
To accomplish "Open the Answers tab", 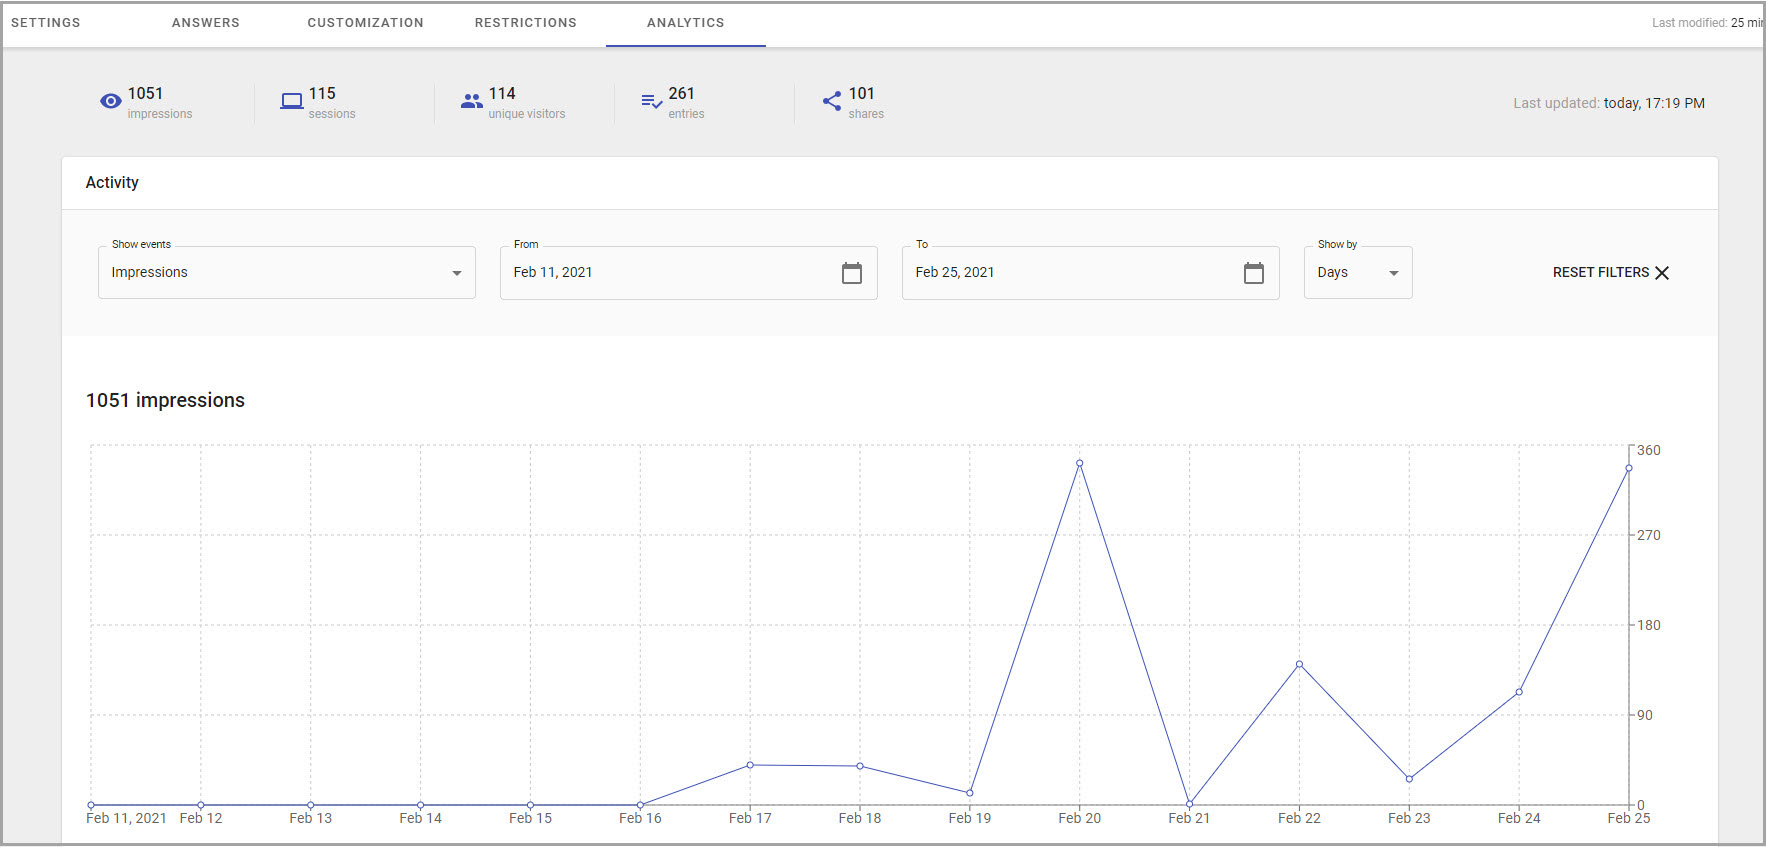I will pos(206,23).
